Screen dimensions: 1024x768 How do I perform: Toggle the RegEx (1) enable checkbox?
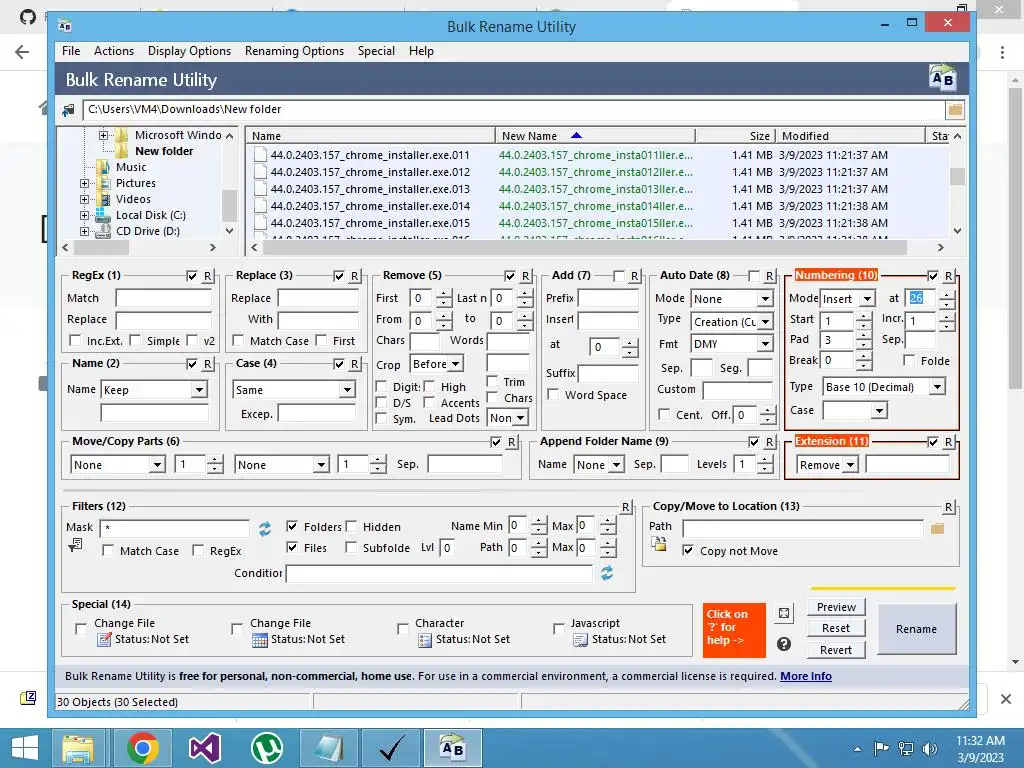point(191,276)
